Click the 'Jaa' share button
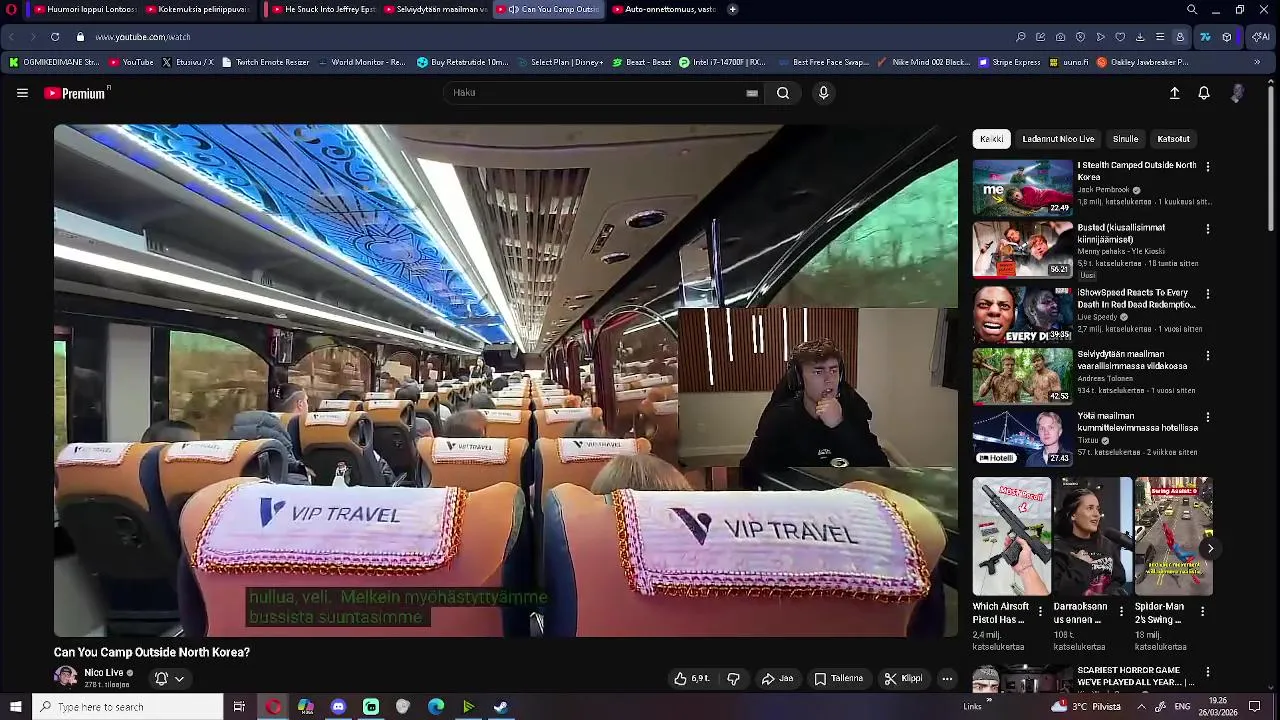The image size is (1280, 720). (777, 679)
